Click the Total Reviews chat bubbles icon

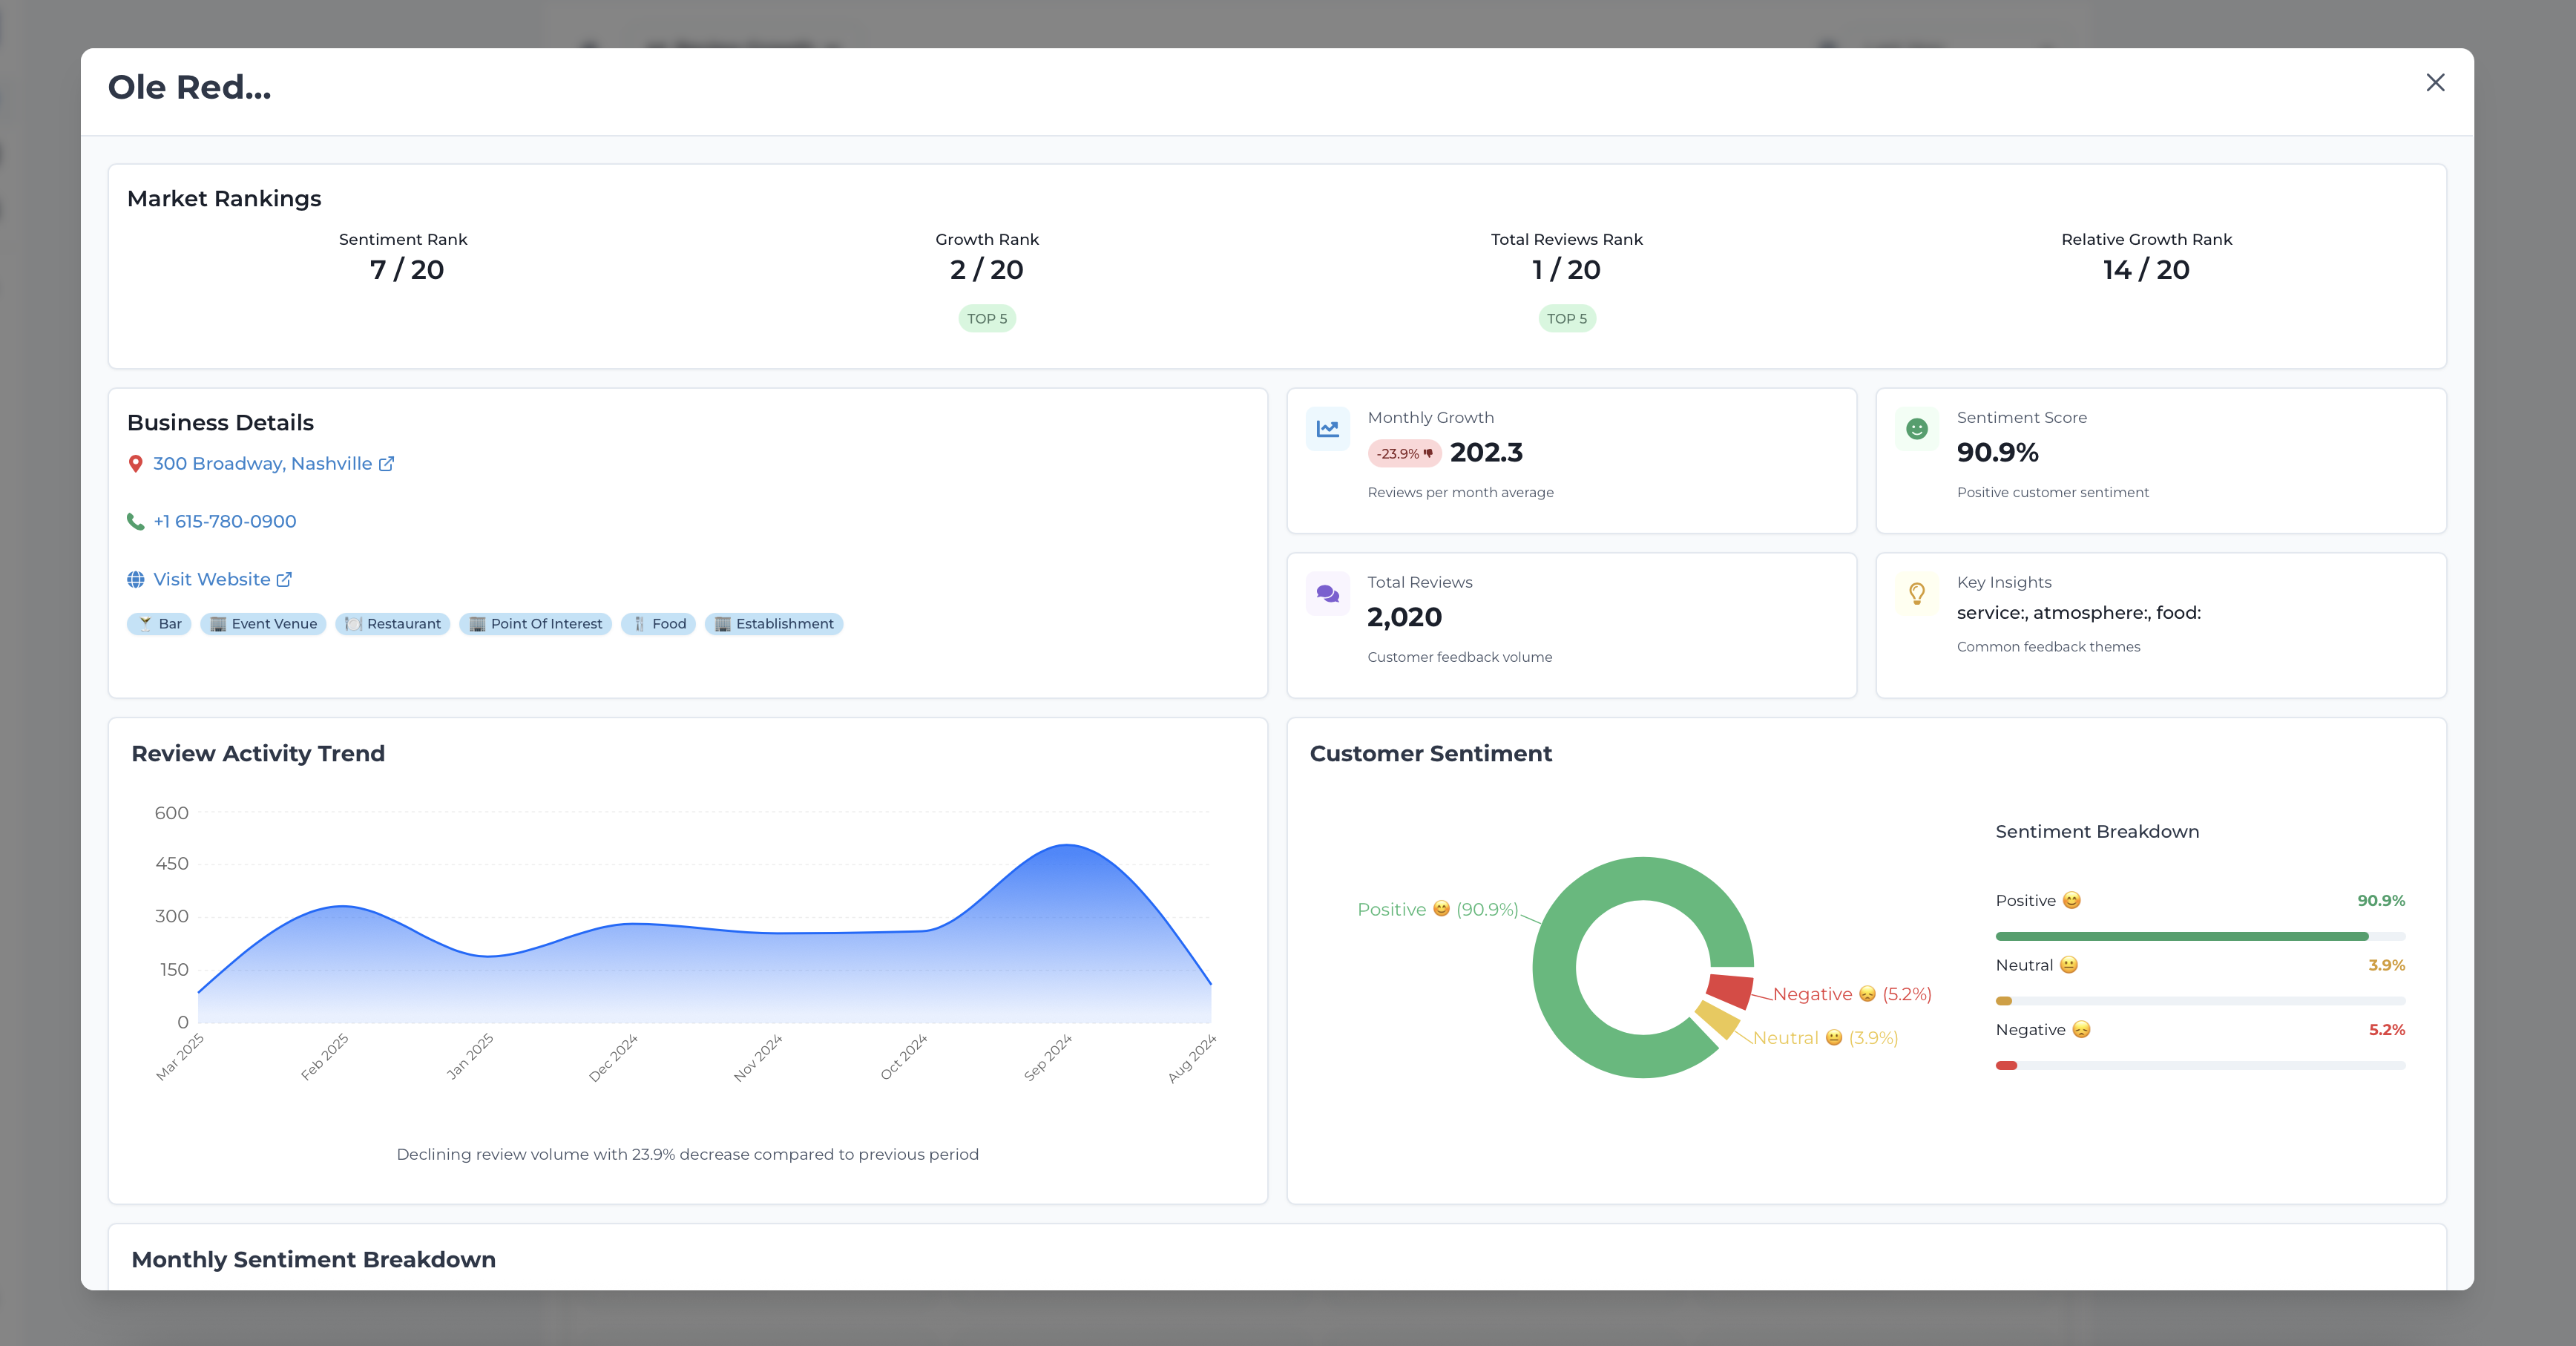1327,594
